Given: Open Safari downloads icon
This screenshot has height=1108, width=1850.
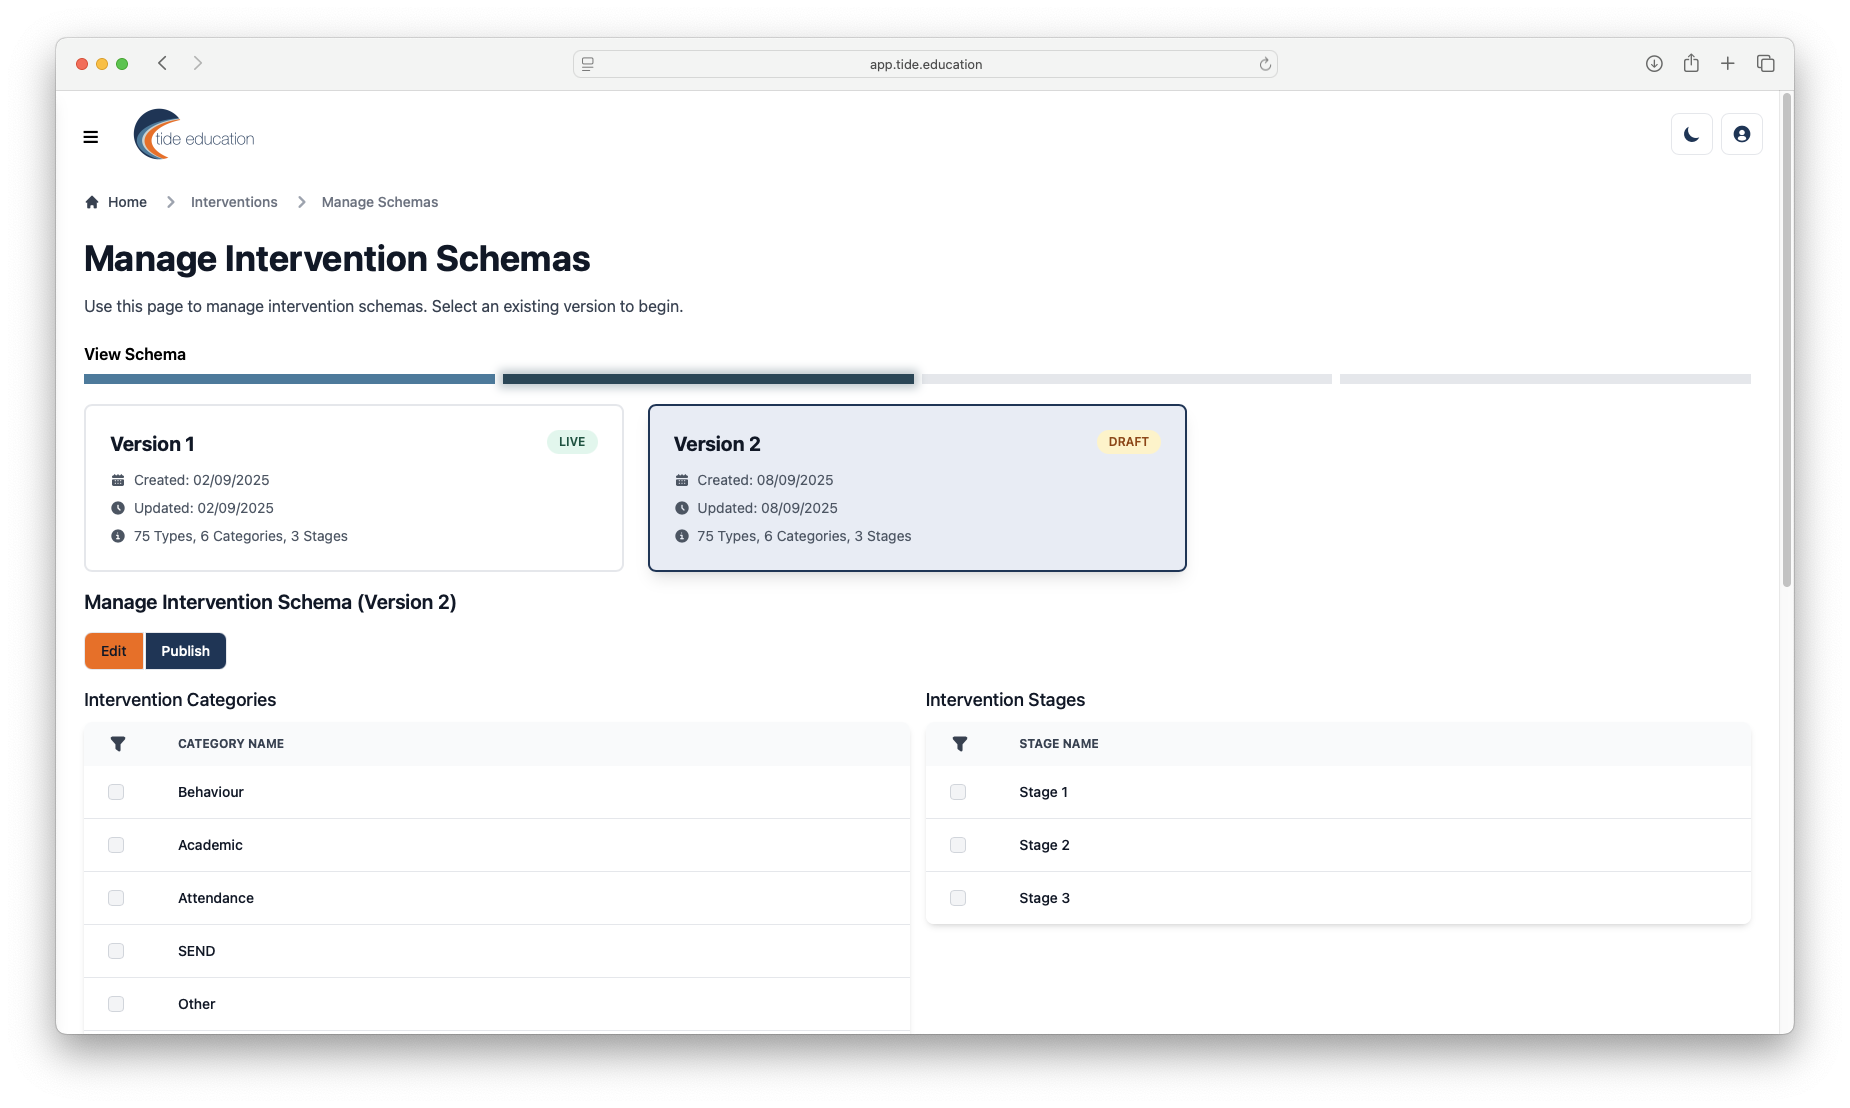Looking at the screenshot, I should (x=1654, y=64).
